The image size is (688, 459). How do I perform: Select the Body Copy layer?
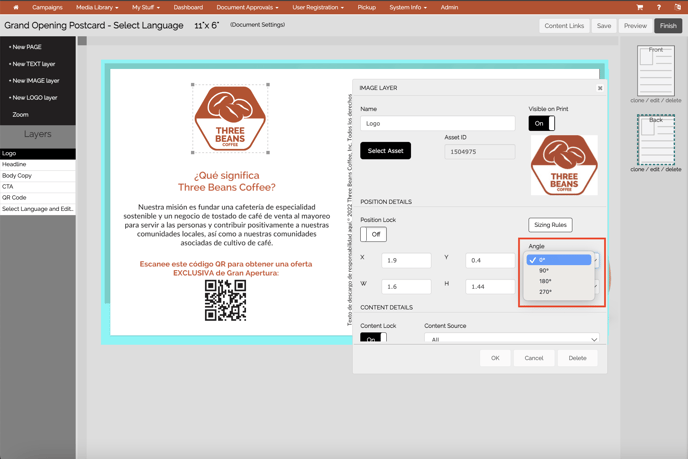[38, 176]
